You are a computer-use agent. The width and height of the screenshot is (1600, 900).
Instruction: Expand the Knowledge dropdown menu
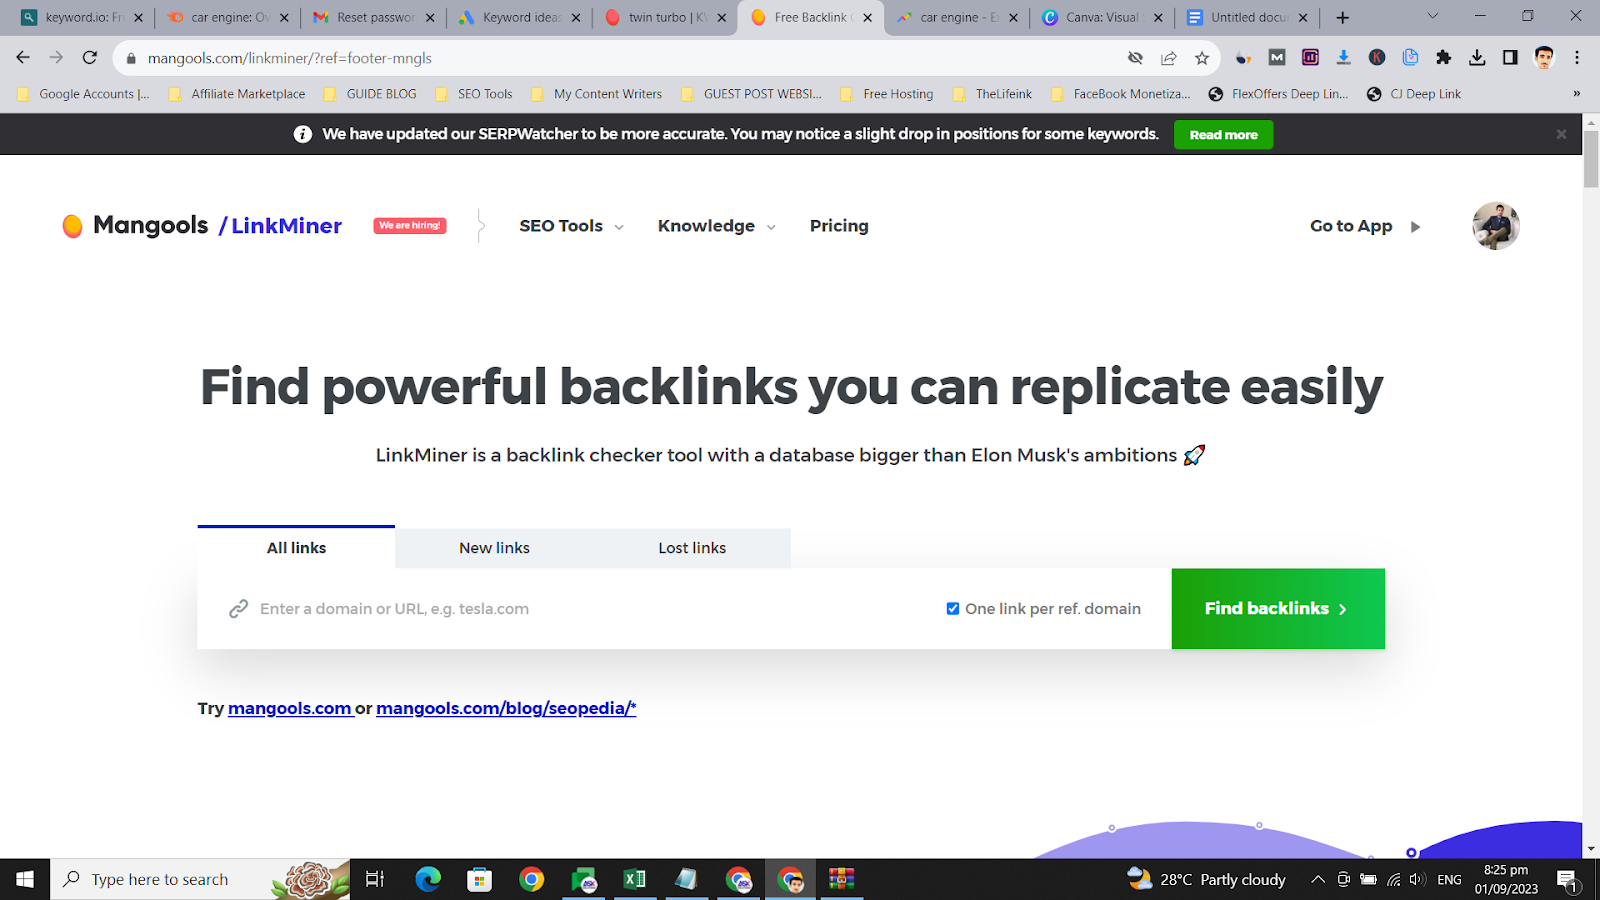click(717, 226)
